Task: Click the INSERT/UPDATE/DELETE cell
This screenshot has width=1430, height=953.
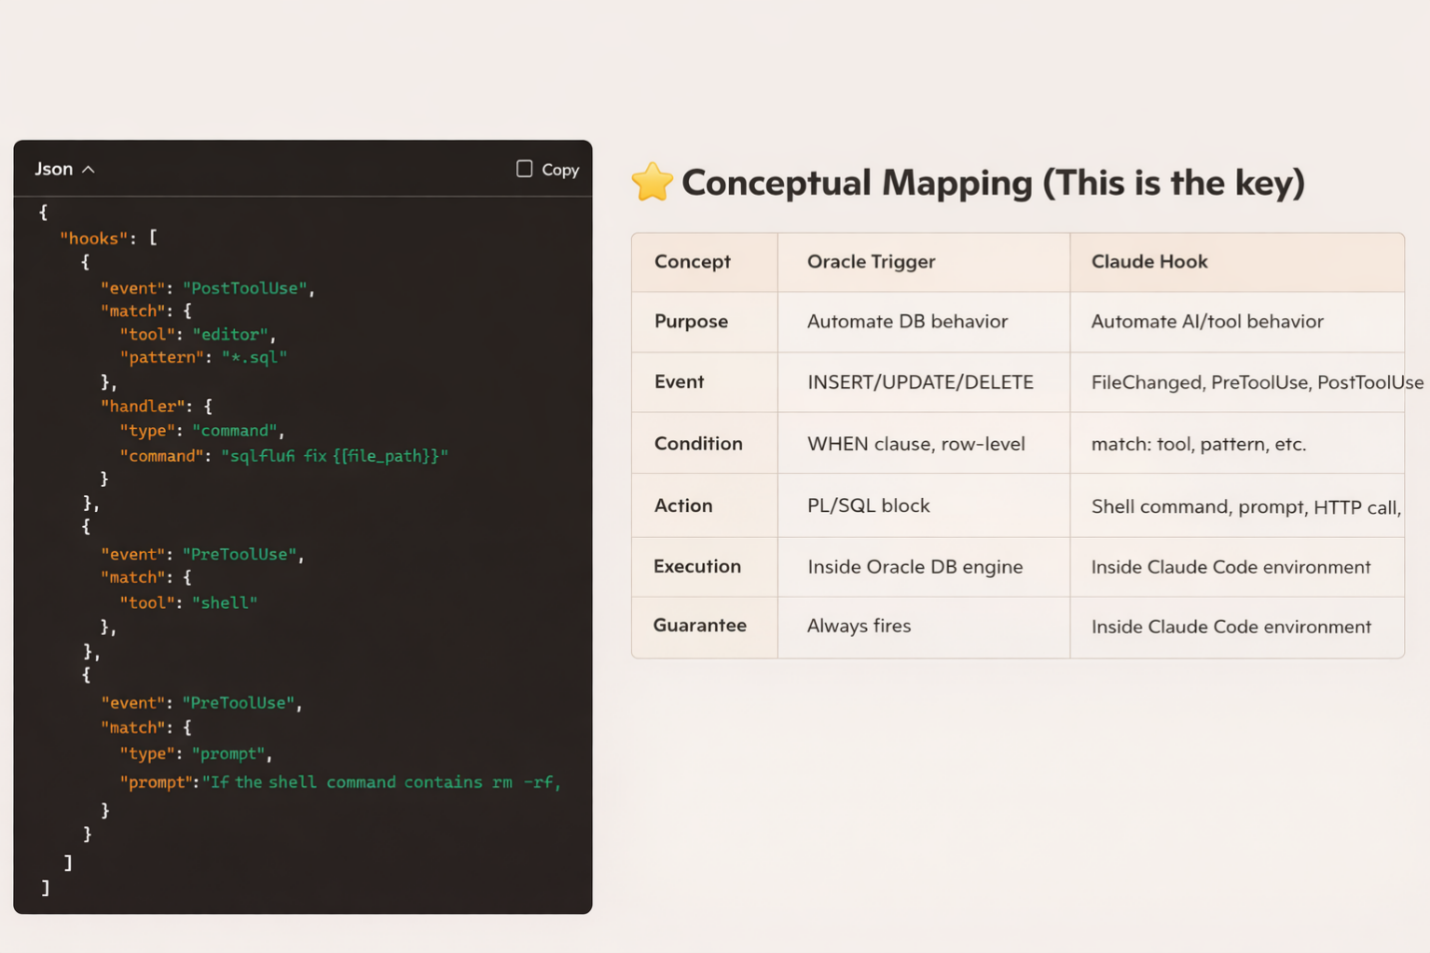Action: (x=920, y=382)
